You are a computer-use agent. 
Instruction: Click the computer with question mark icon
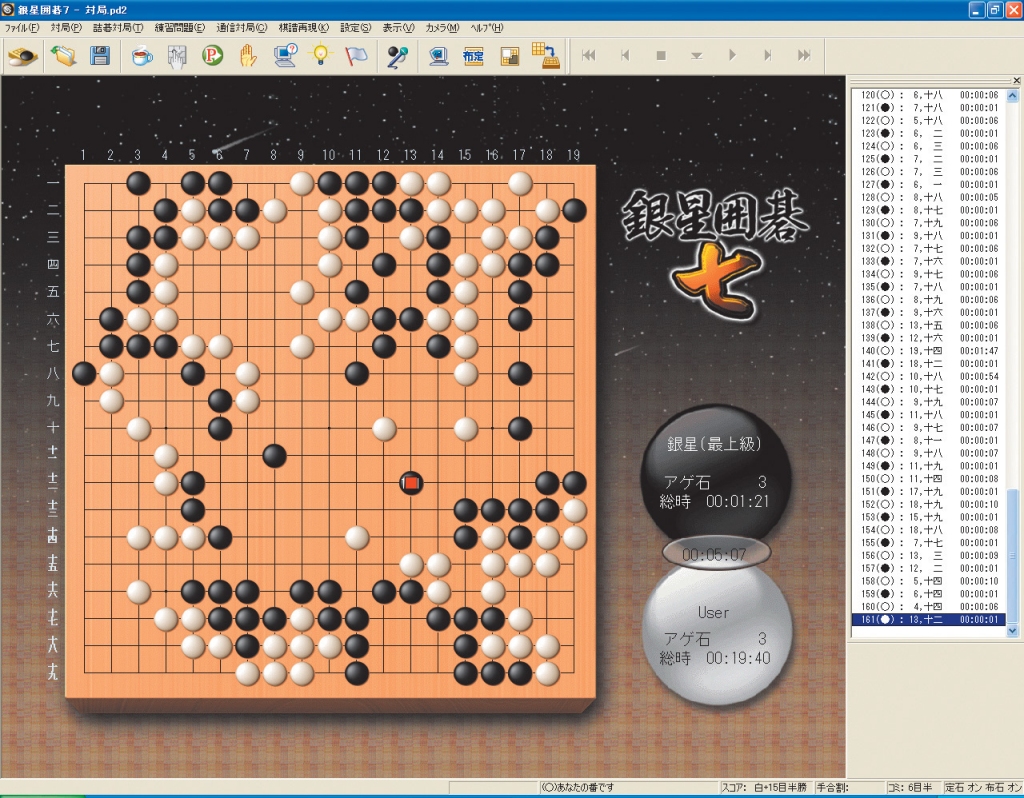(x=285, y=56)
